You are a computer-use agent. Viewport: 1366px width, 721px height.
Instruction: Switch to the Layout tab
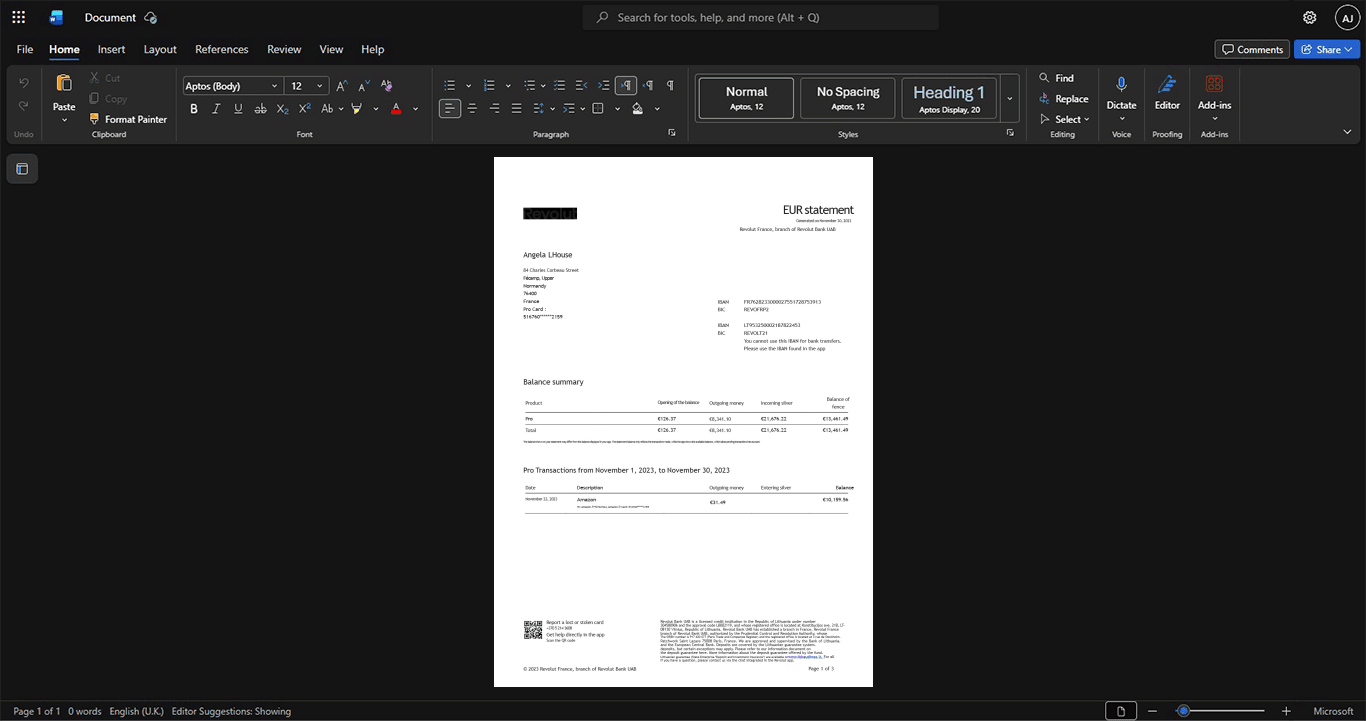pyautogui.click(x=160, y=49)
